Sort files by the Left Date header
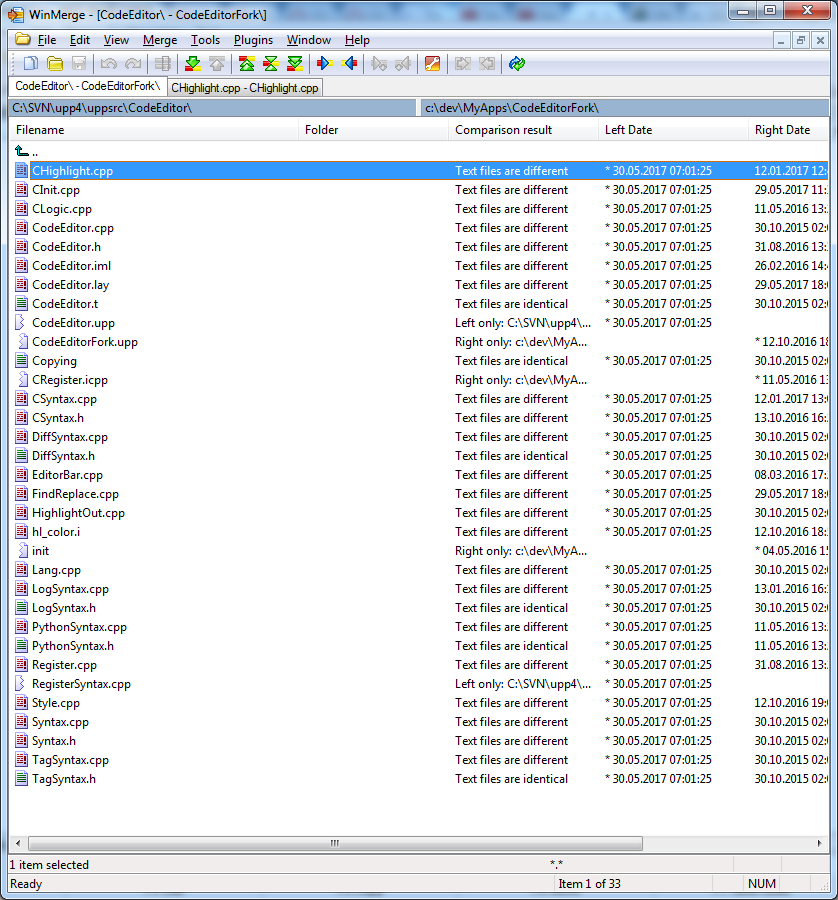 pyautogui.click(x=628, y=130)
